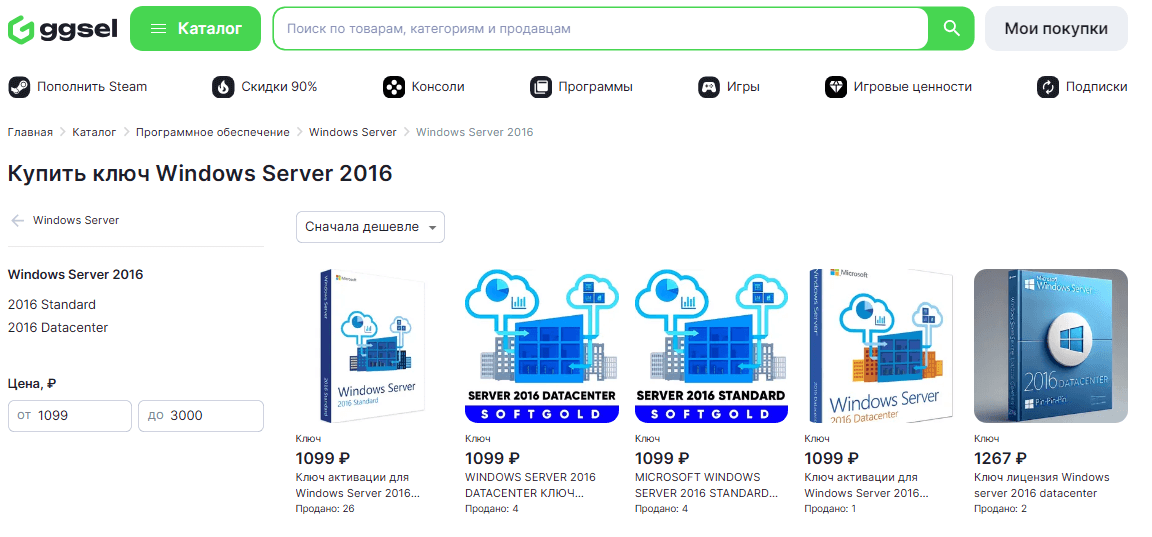Open Скидки 90% section
The width and height of the screenshot is (1152, 537).
[x=279, y=87]
